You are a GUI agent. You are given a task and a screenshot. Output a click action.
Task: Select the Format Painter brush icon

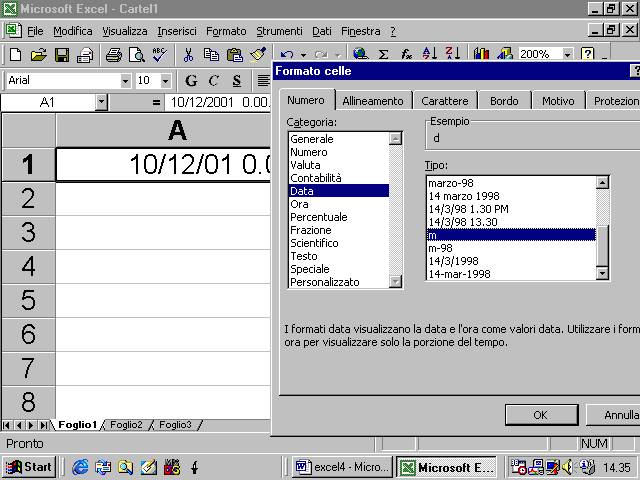[x=258, y=55]
